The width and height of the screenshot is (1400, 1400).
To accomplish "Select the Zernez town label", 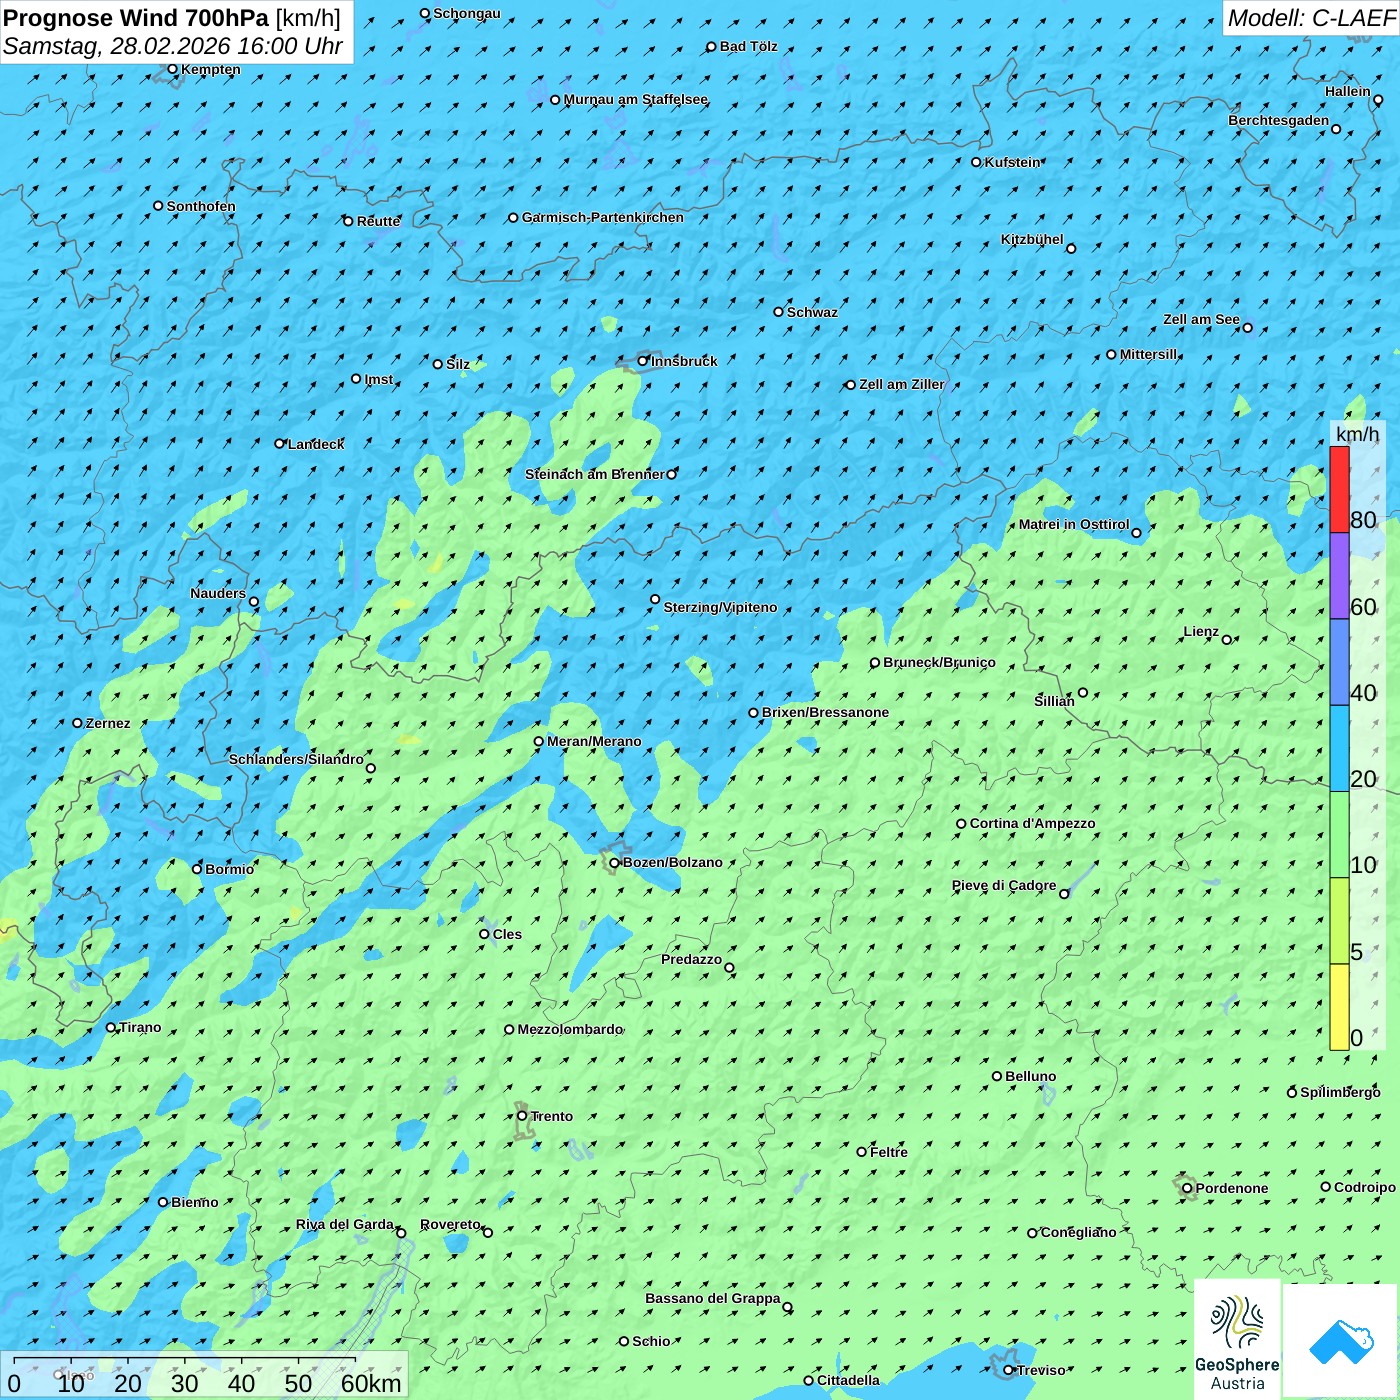I will pyautogui.click(x=108, y=723).
